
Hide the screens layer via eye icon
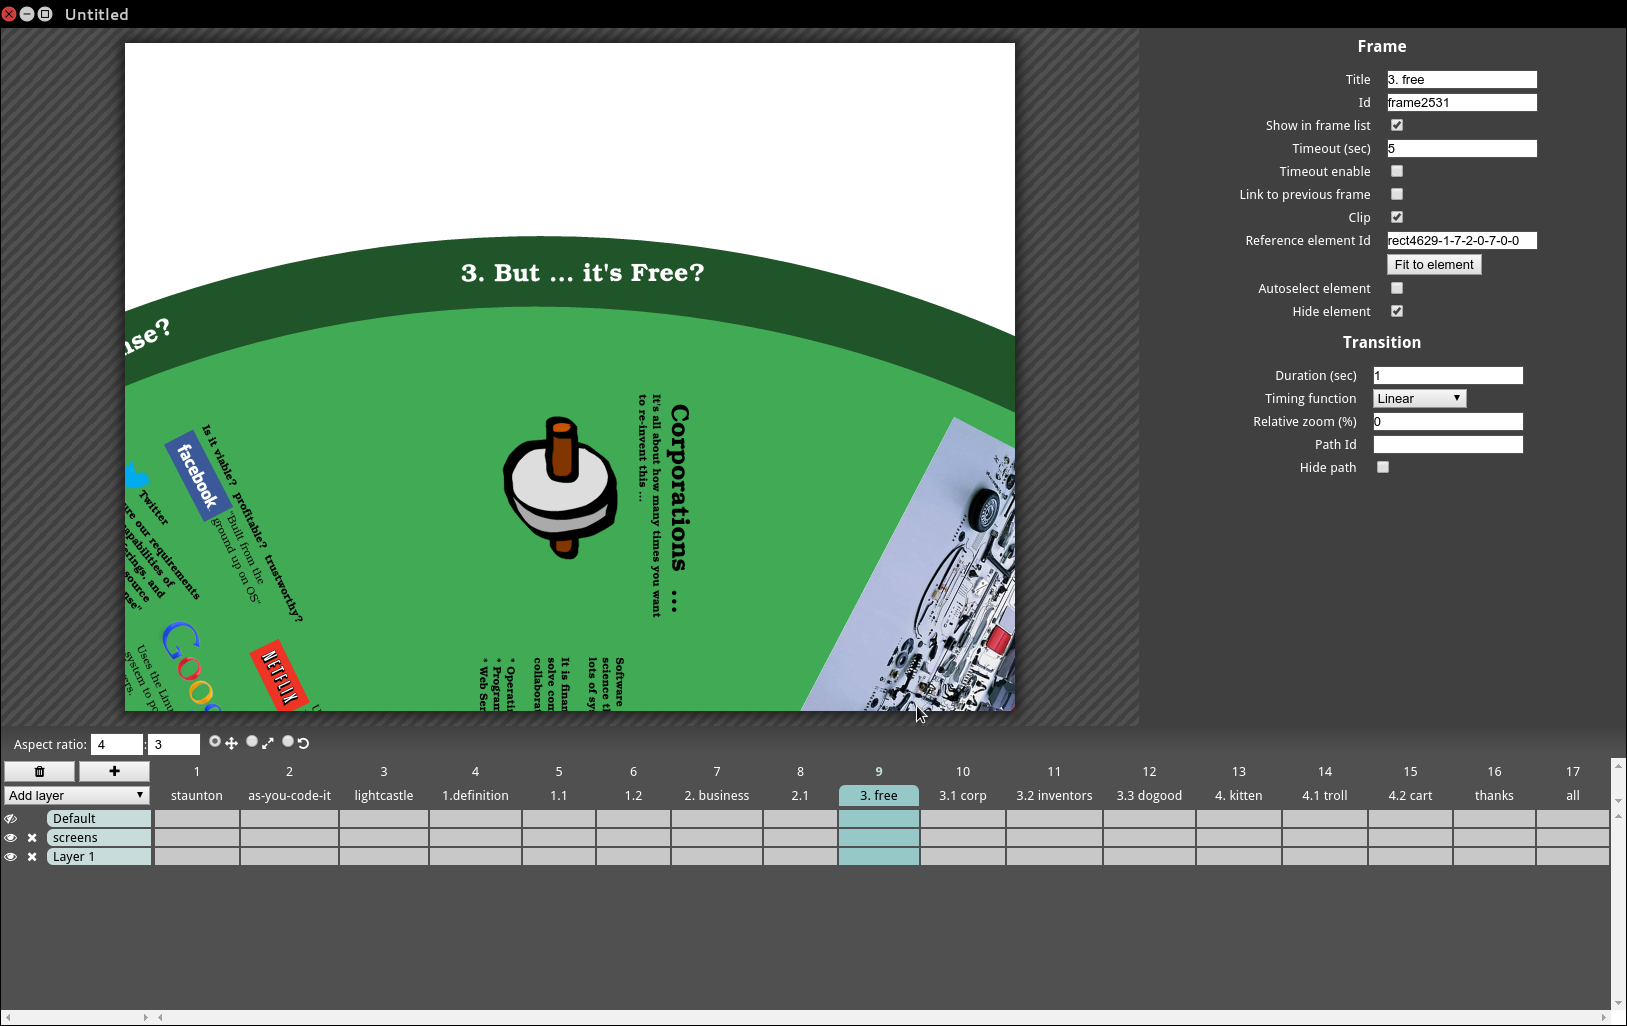pyautogui.click(x=11, y=838)
